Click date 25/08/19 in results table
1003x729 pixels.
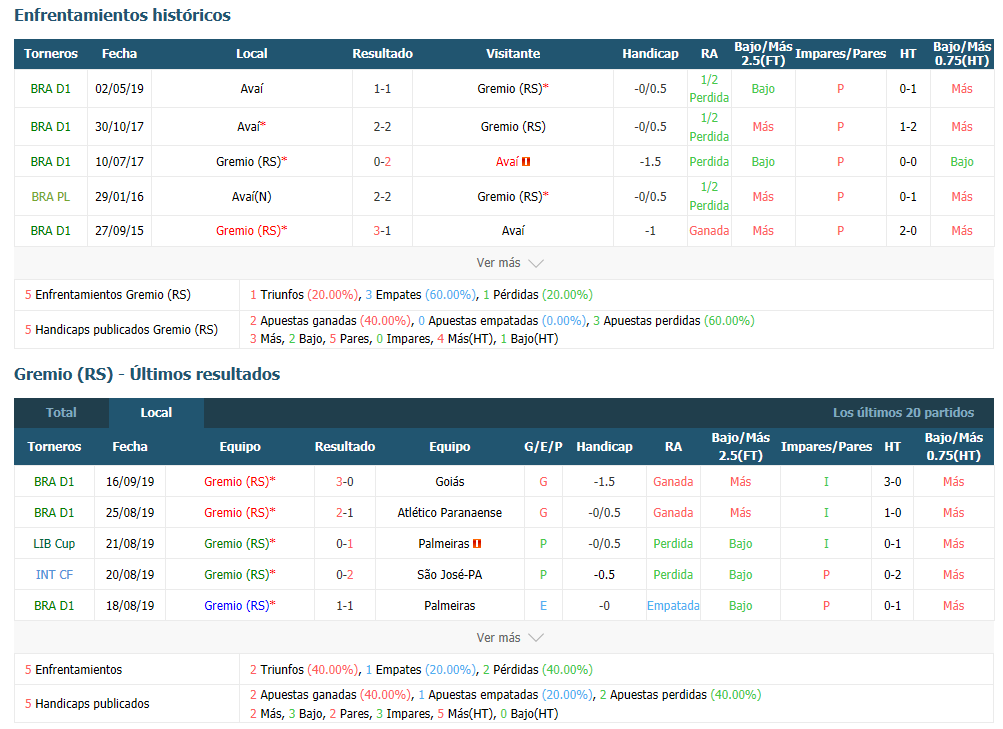tap(130, 512)
